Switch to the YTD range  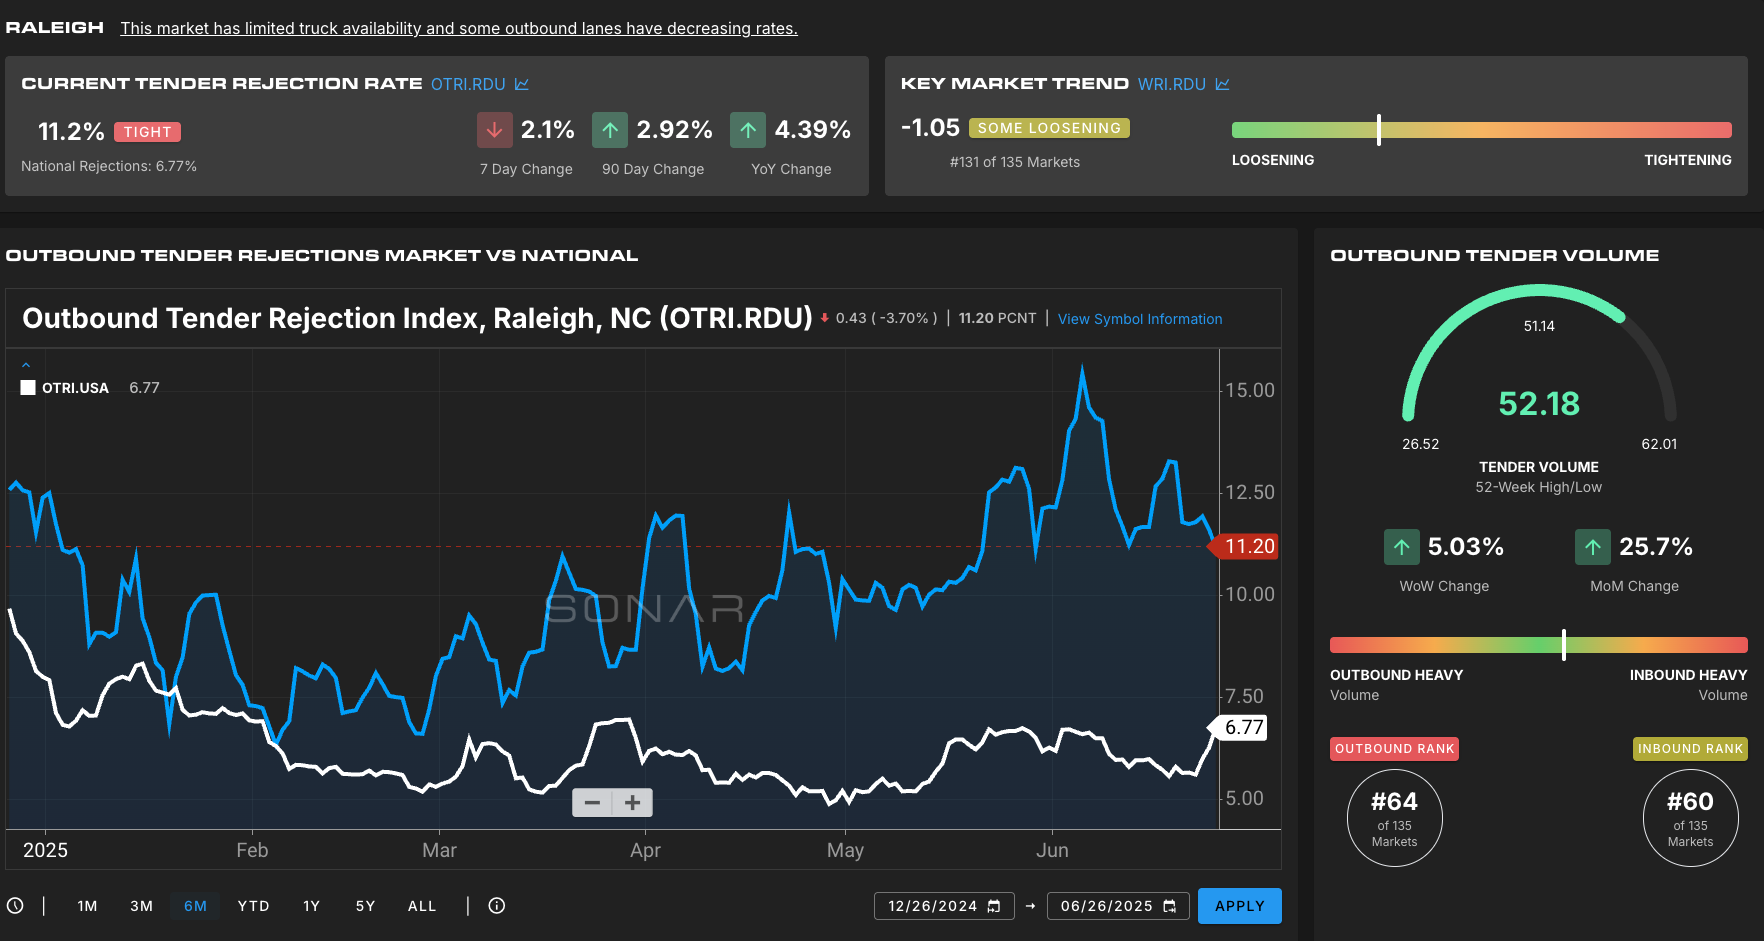[x=253, y=906]
